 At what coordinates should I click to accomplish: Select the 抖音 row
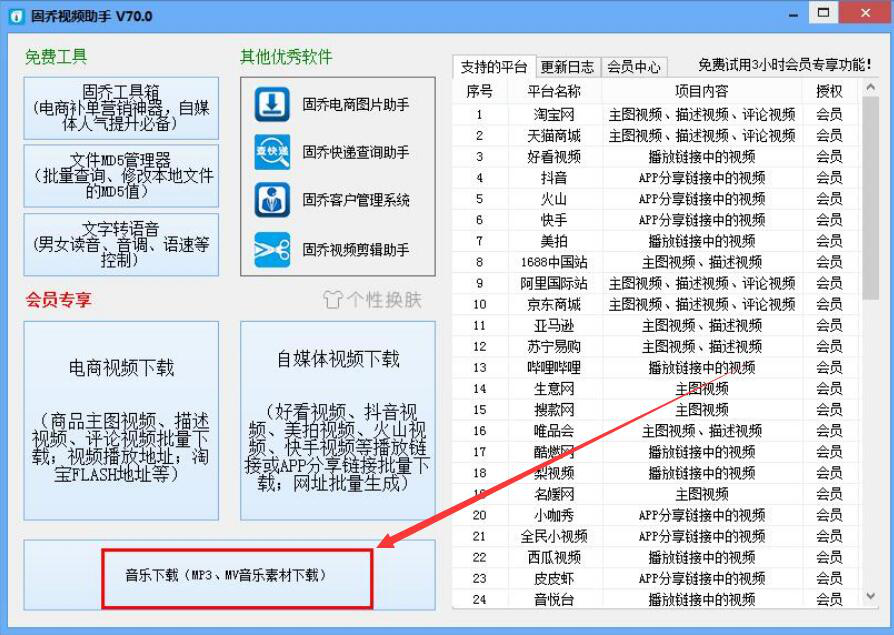click(656, 178)
